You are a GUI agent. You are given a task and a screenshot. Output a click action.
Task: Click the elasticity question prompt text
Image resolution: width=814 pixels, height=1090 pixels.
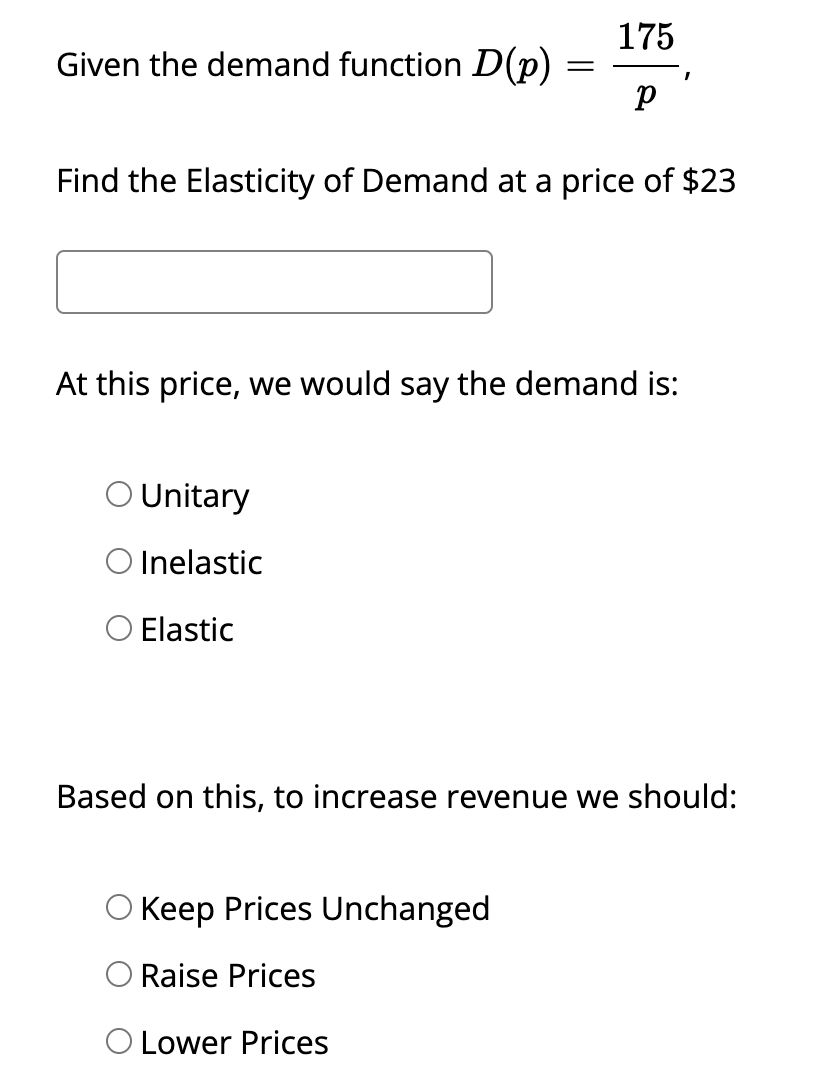point(396,181)
